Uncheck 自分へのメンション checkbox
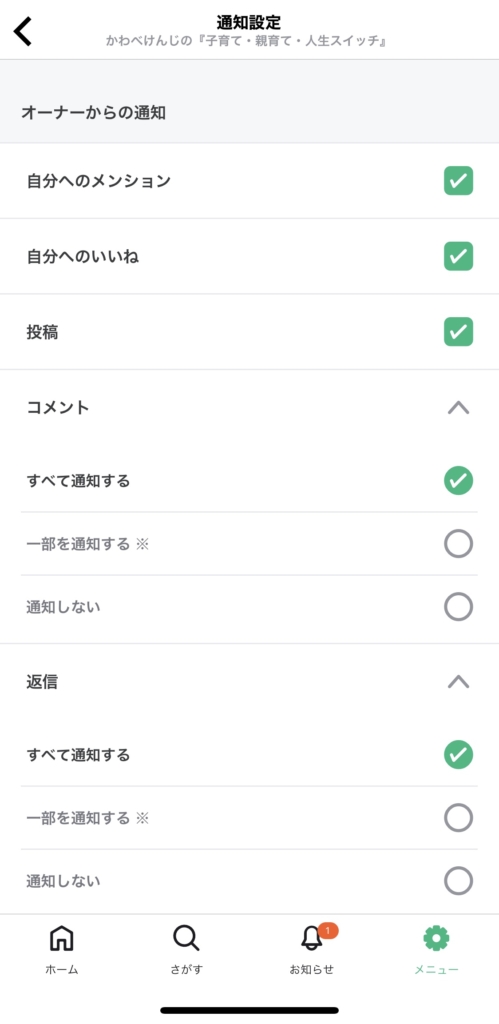 click(x=459, y=181)
